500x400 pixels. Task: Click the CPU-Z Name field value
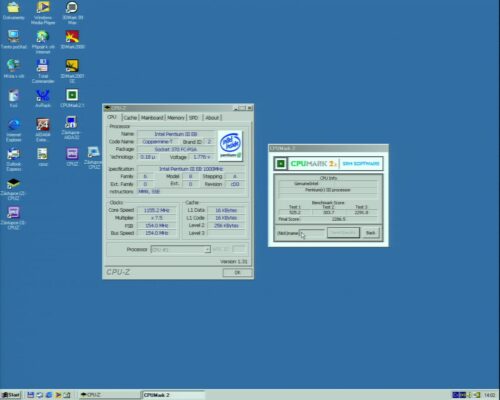tap(176, 134)
